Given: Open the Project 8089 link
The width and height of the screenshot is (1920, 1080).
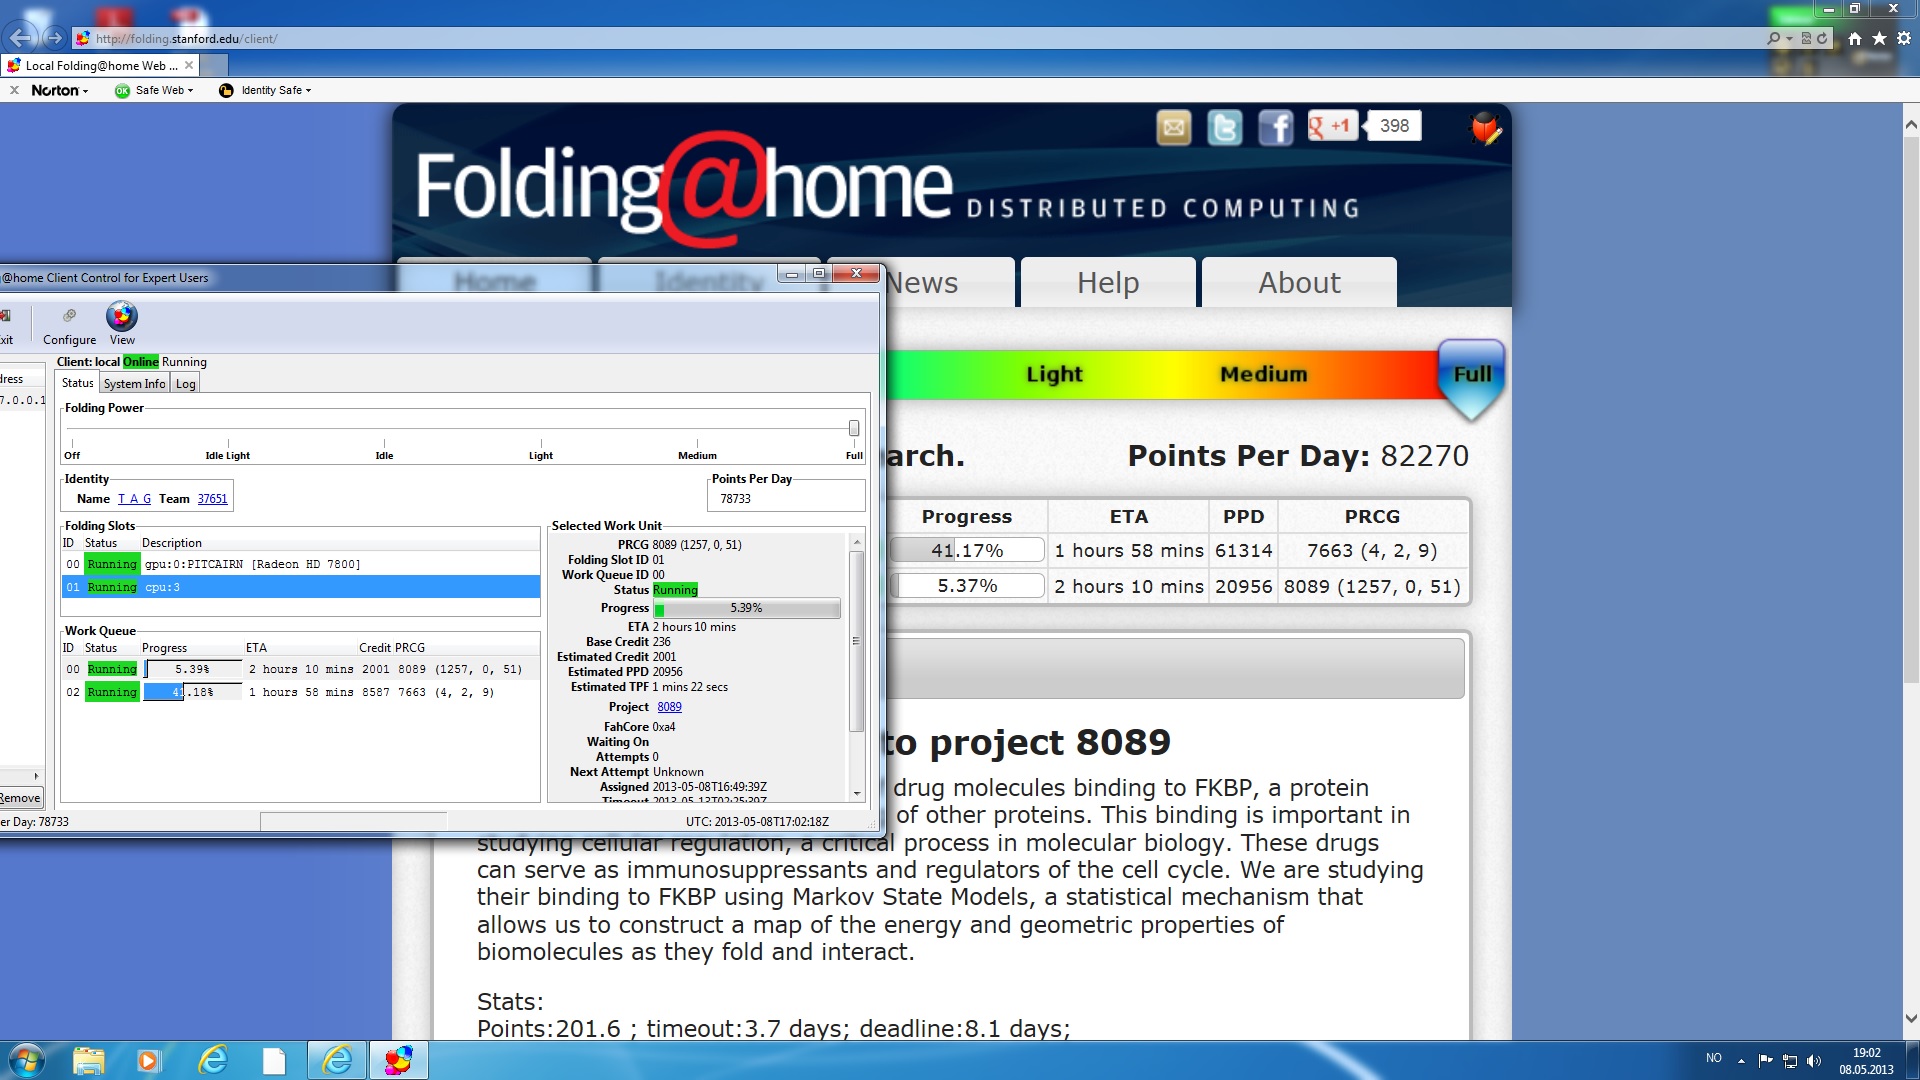Looking at the screenshot, I should (x=669, y=707).
